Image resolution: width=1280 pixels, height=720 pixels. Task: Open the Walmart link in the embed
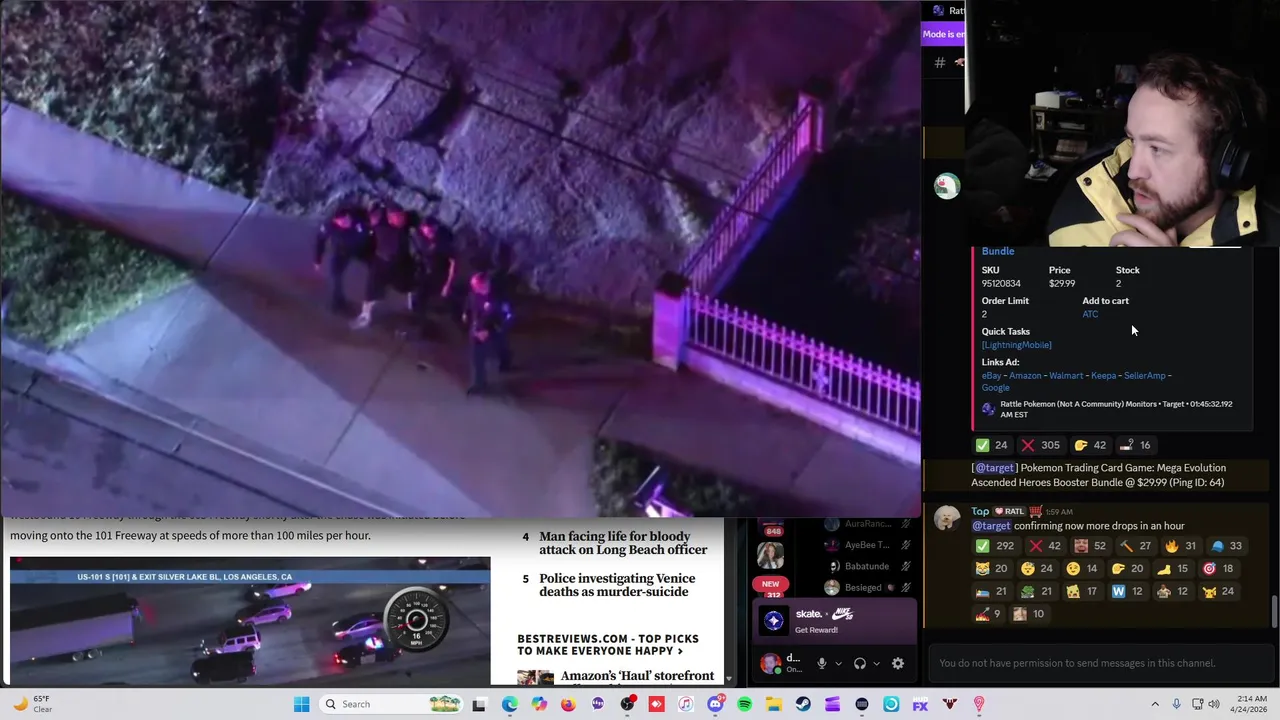coord(1066,376)
